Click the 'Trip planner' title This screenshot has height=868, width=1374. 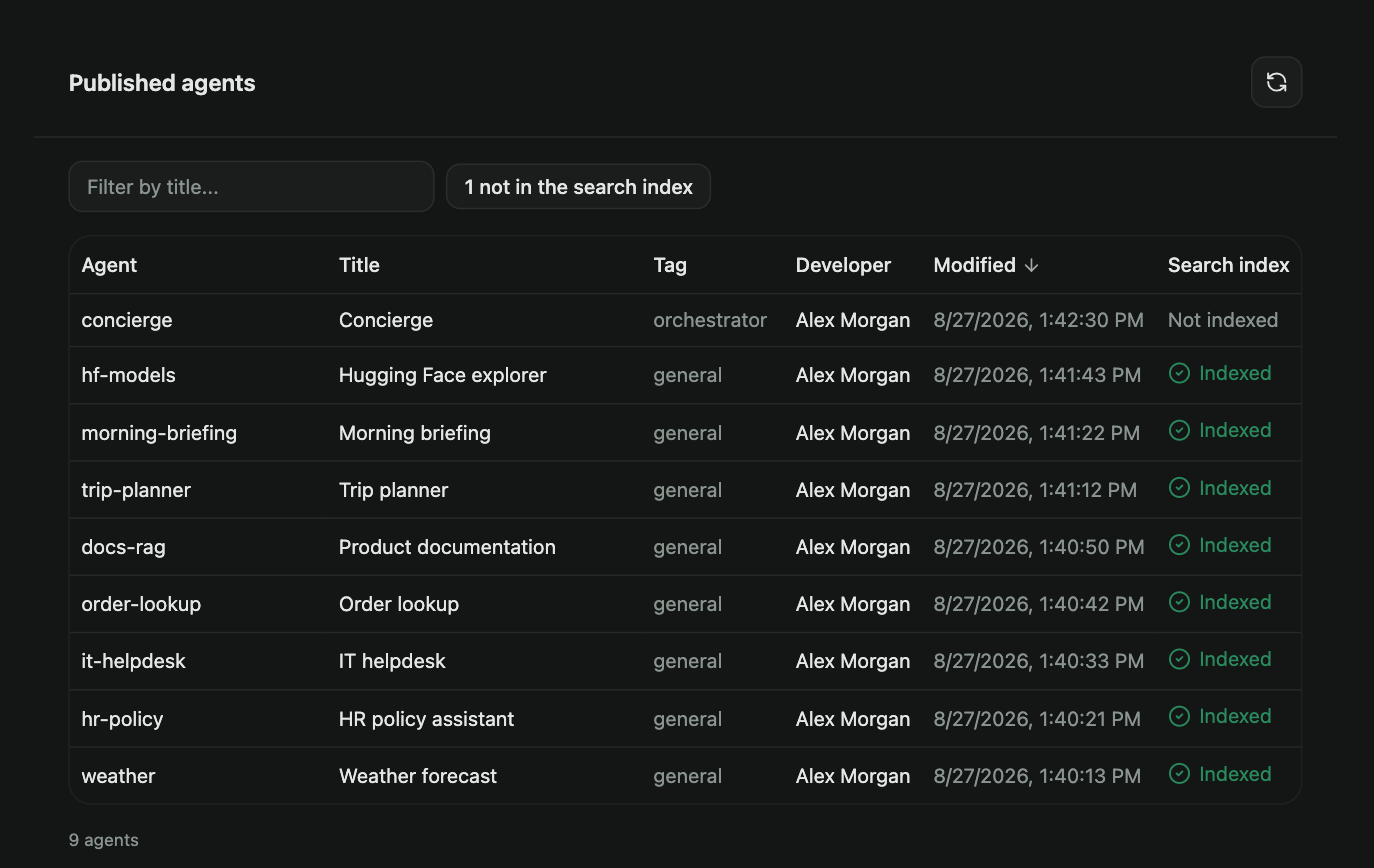coord(394,490)
